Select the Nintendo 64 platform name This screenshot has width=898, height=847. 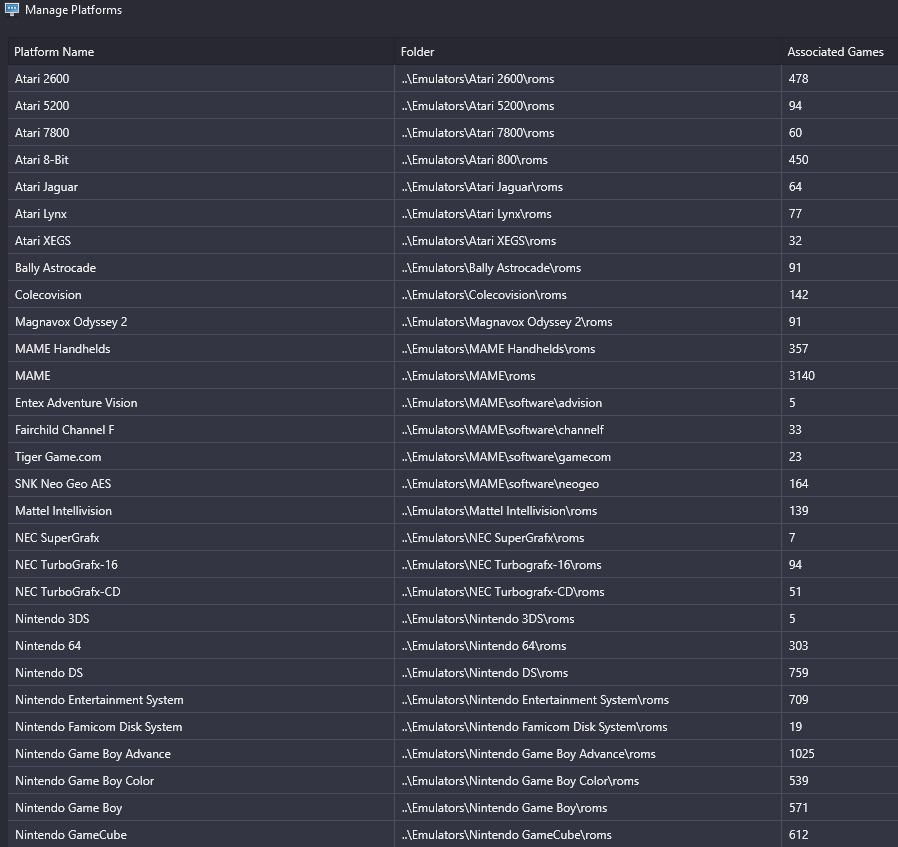pos(48,645)
